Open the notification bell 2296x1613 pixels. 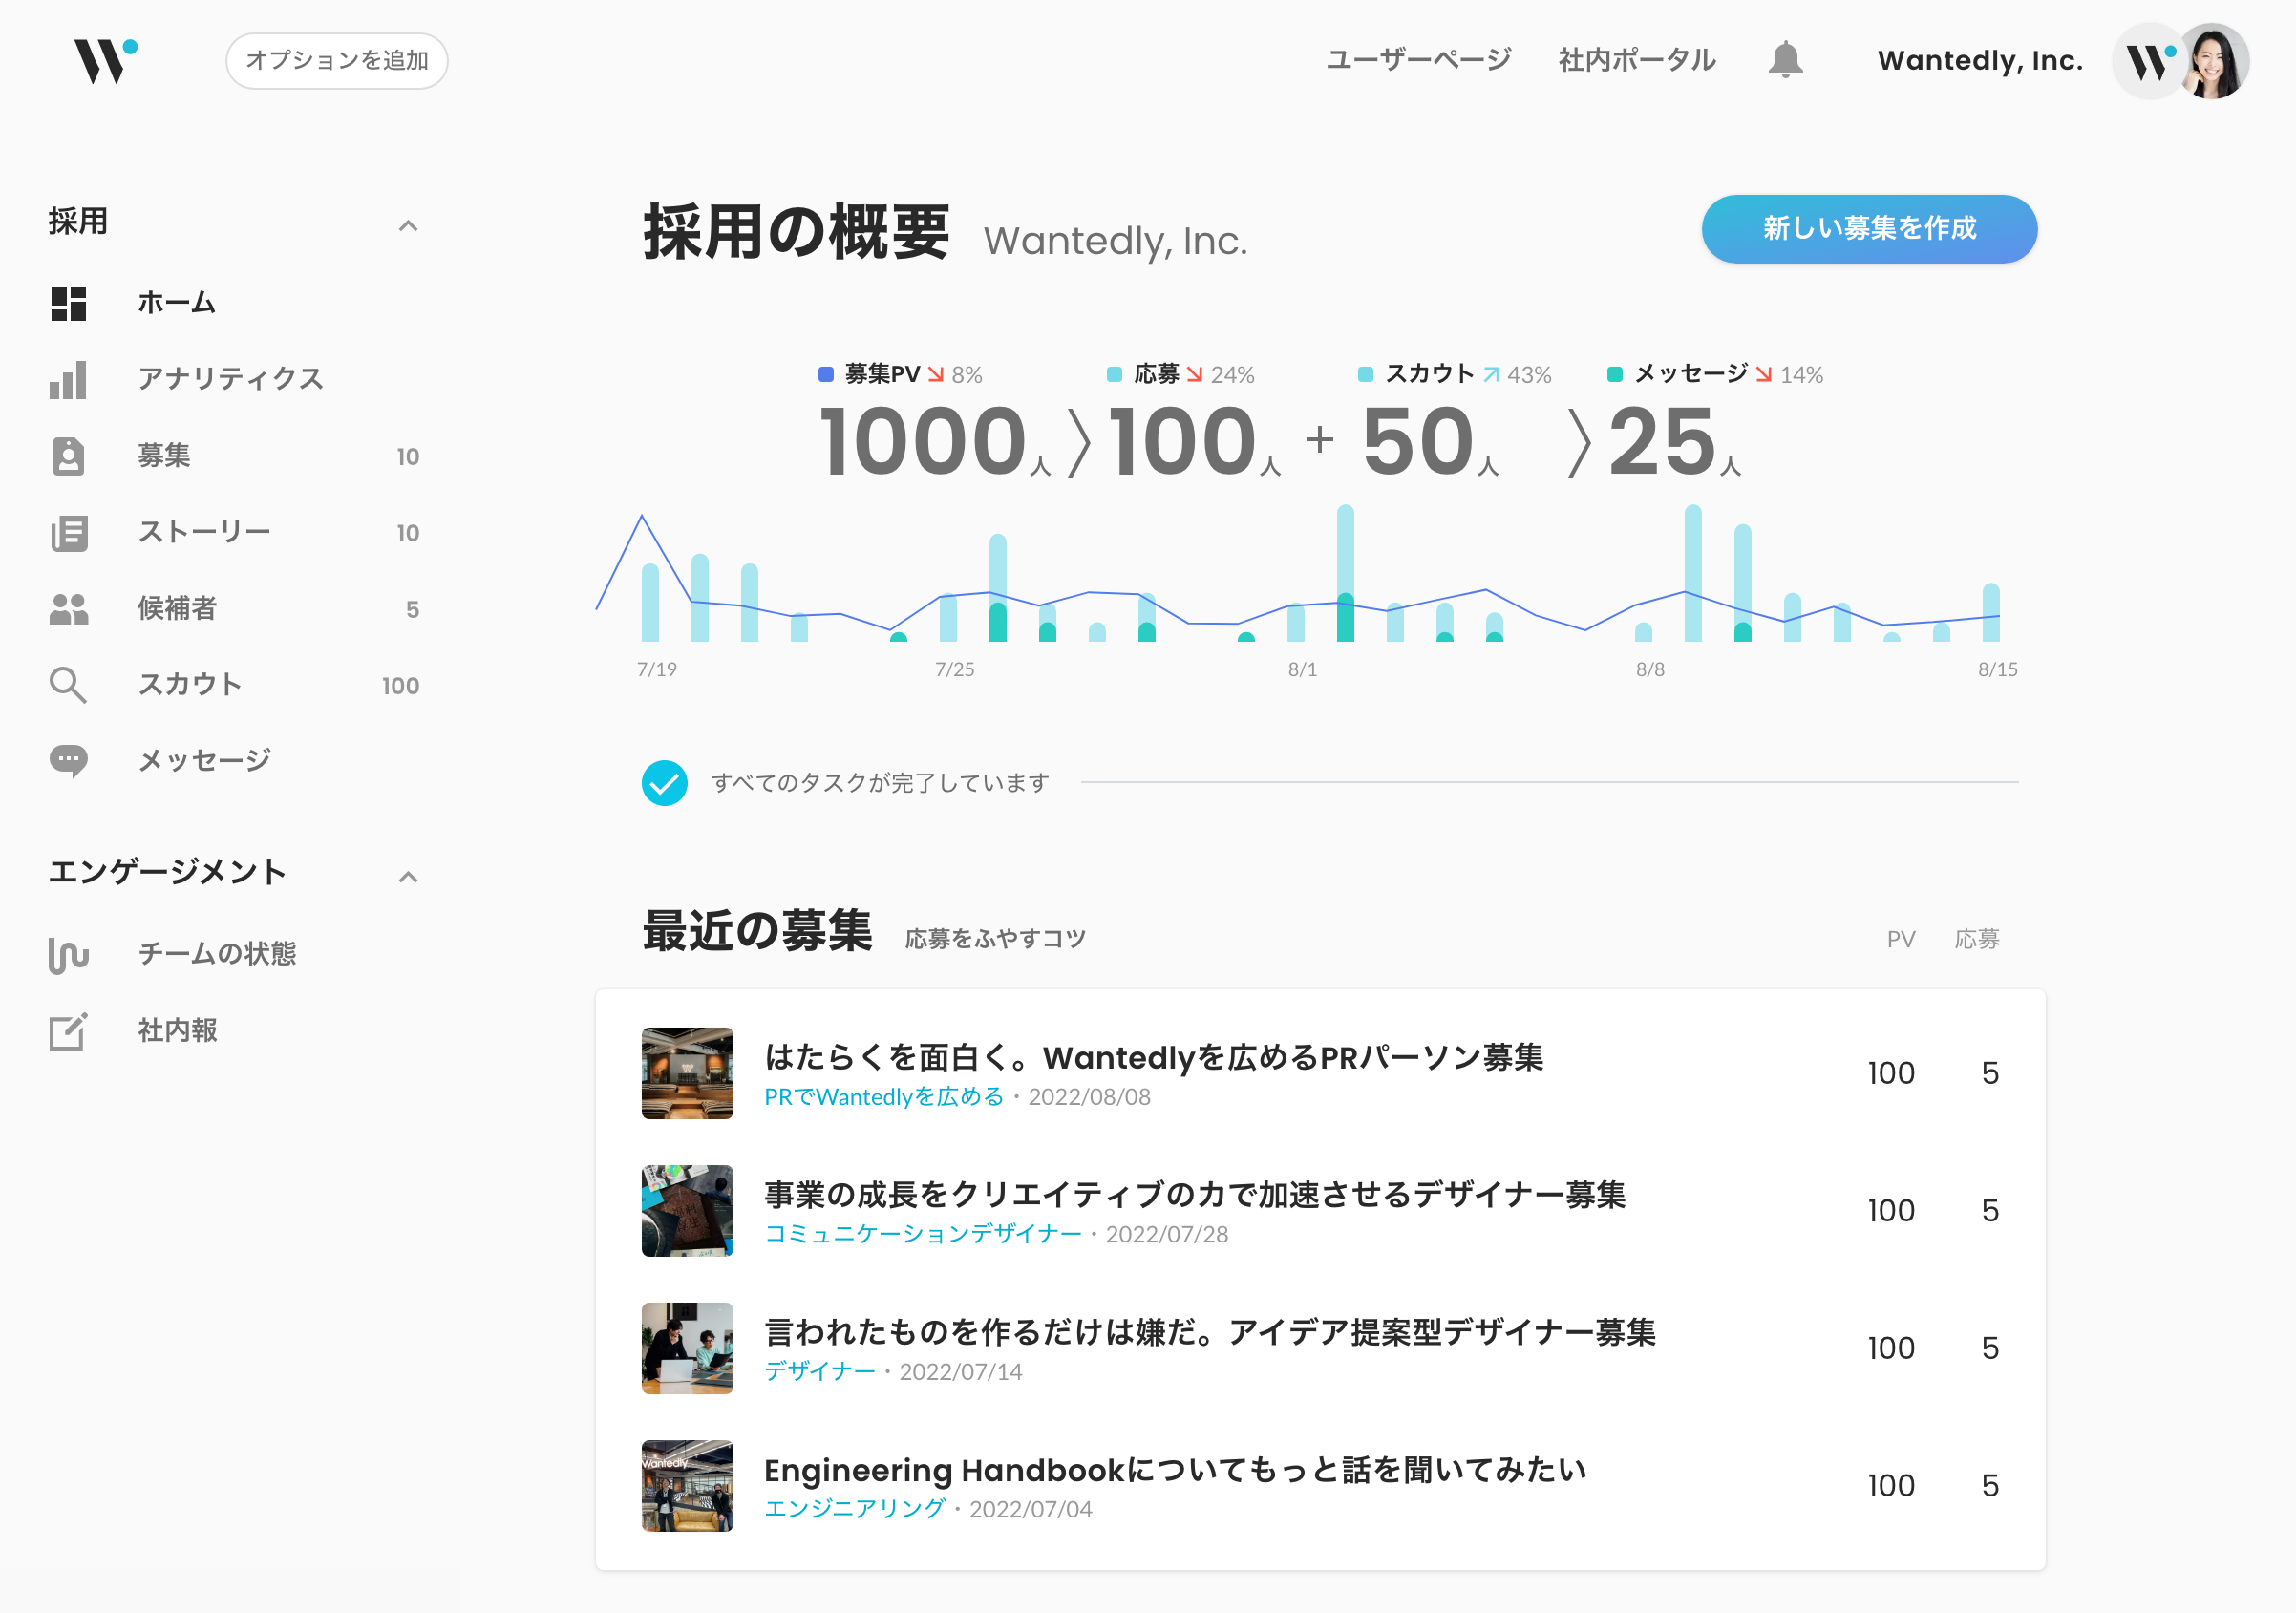tap(1785, 60)
